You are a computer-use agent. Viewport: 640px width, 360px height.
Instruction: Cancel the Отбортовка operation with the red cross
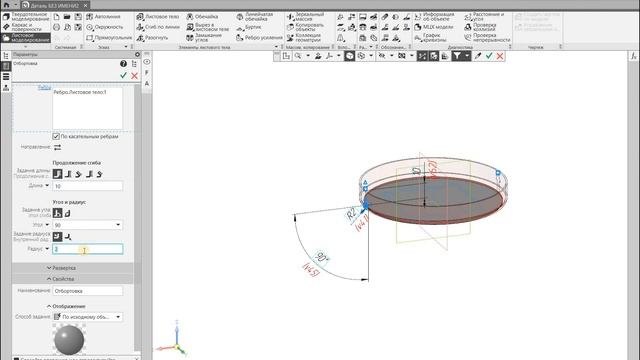134,76
